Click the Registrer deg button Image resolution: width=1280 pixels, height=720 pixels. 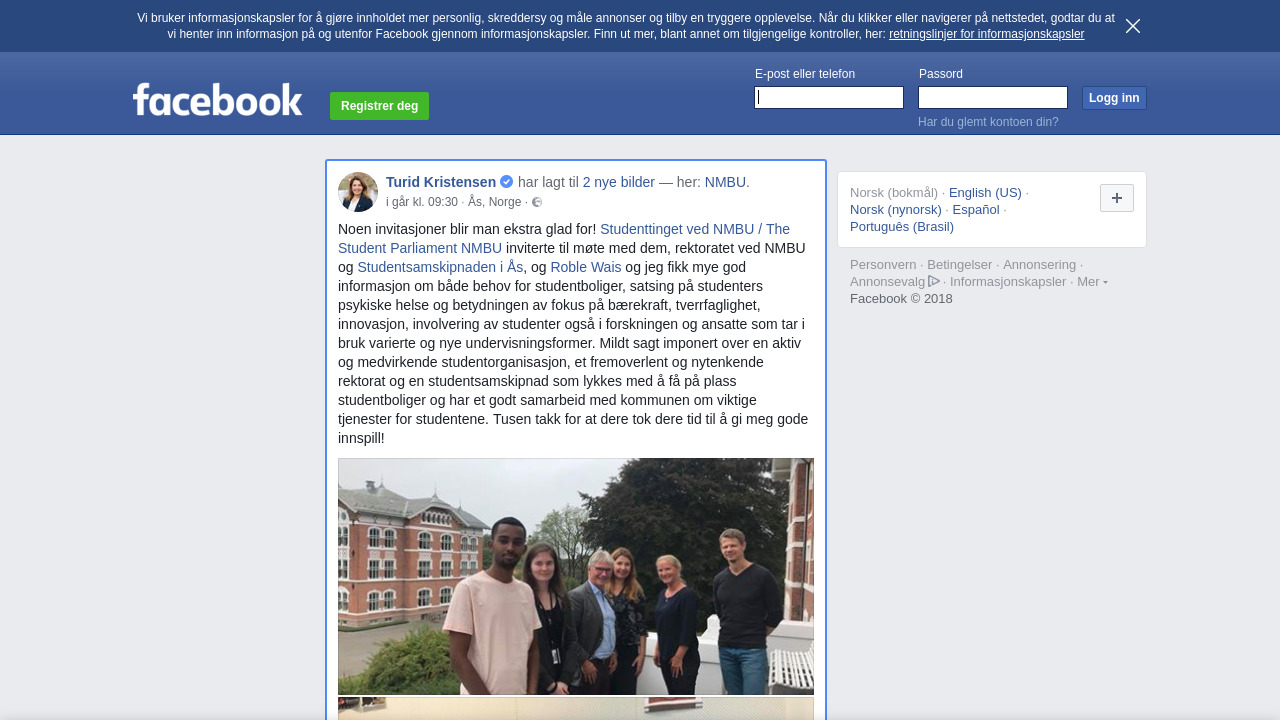pyautogui.click(x=379, y=106)
